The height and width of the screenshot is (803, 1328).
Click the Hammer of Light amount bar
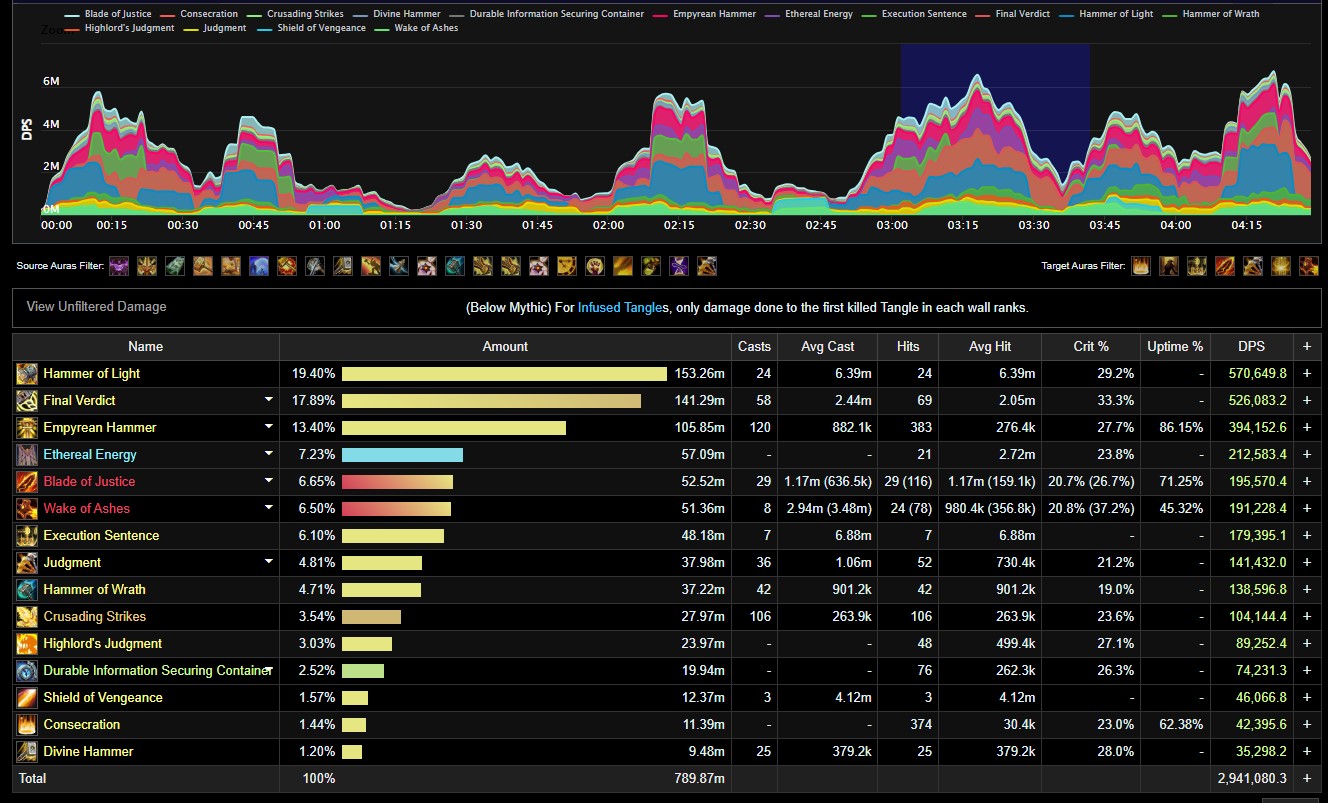point(504,373)
